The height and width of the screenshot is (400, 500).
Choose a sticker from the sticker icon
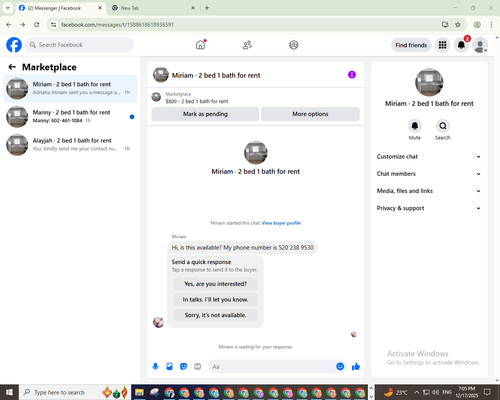(x=183, y=367)
